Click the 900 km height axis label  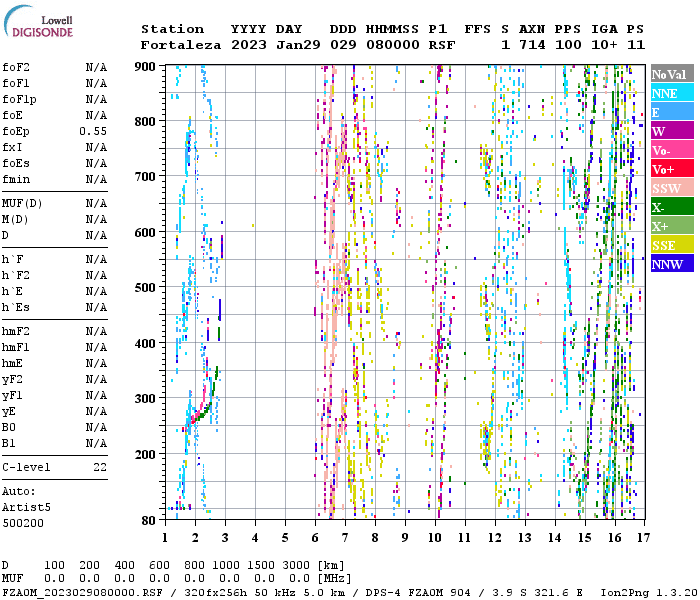(145, 67)
